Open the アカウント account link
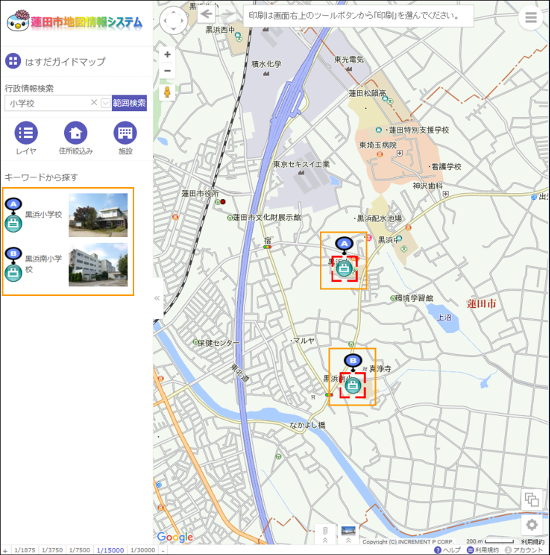This screenshot has width=550, height=555. [x=525, y=550]
